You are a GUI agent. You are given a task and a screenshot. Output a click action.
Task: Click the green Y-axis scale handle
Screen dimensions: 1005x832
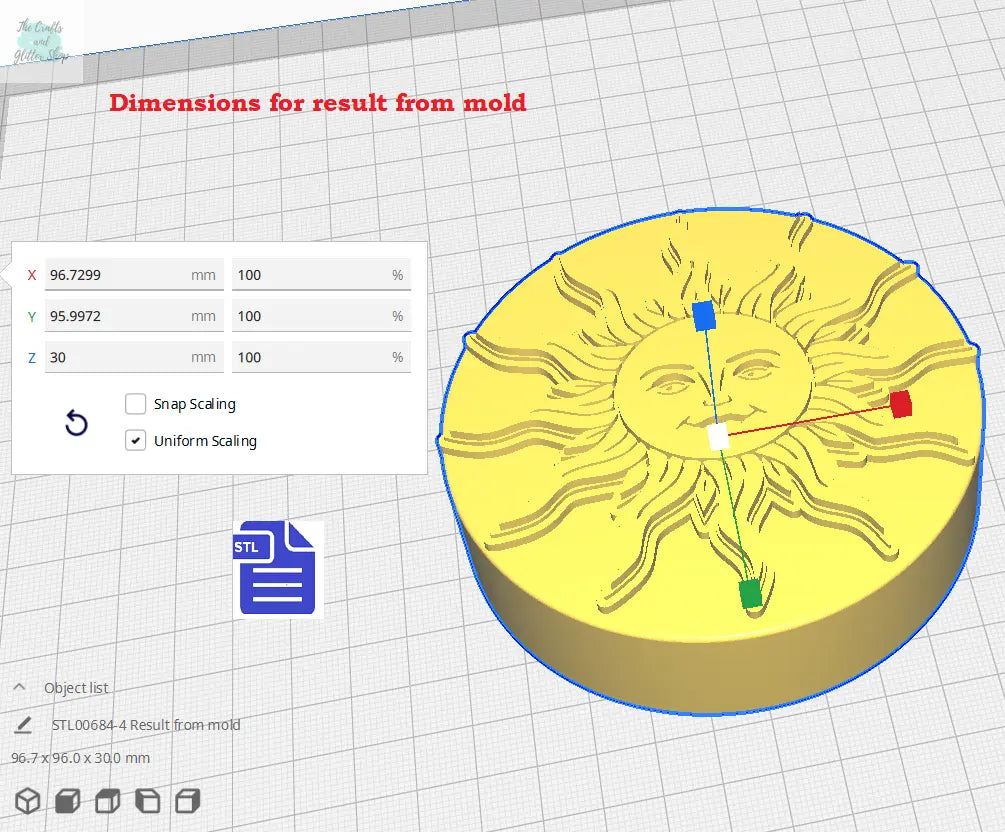pos(750,594)
